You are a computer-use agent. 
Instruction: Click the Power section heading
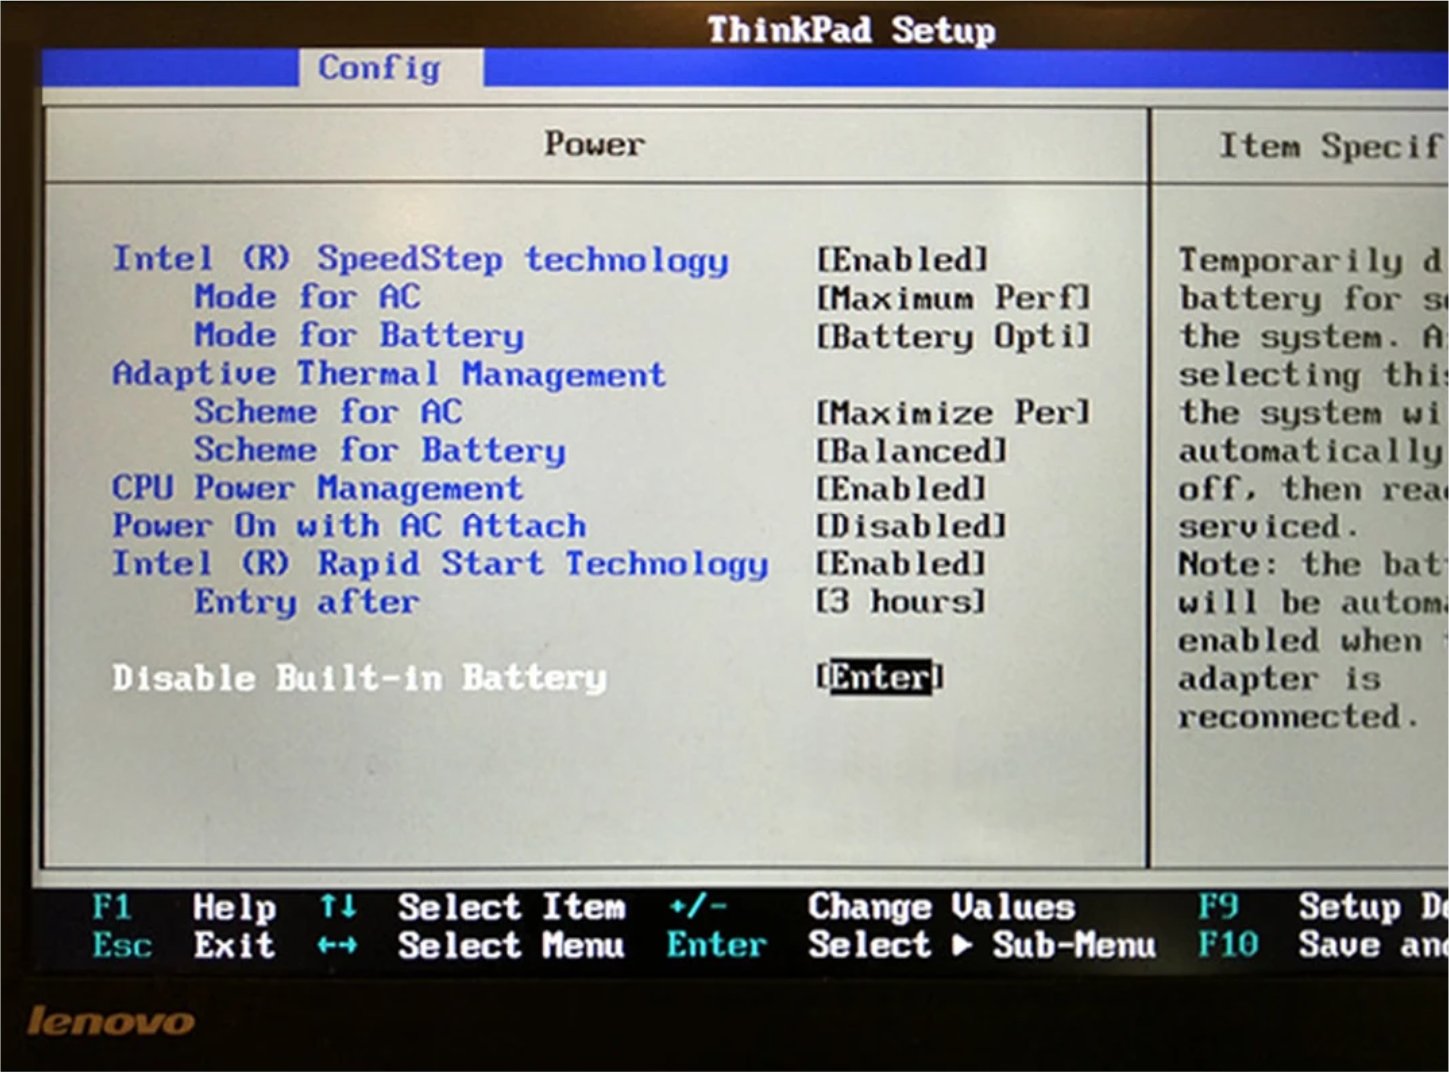tap(594, 144)
